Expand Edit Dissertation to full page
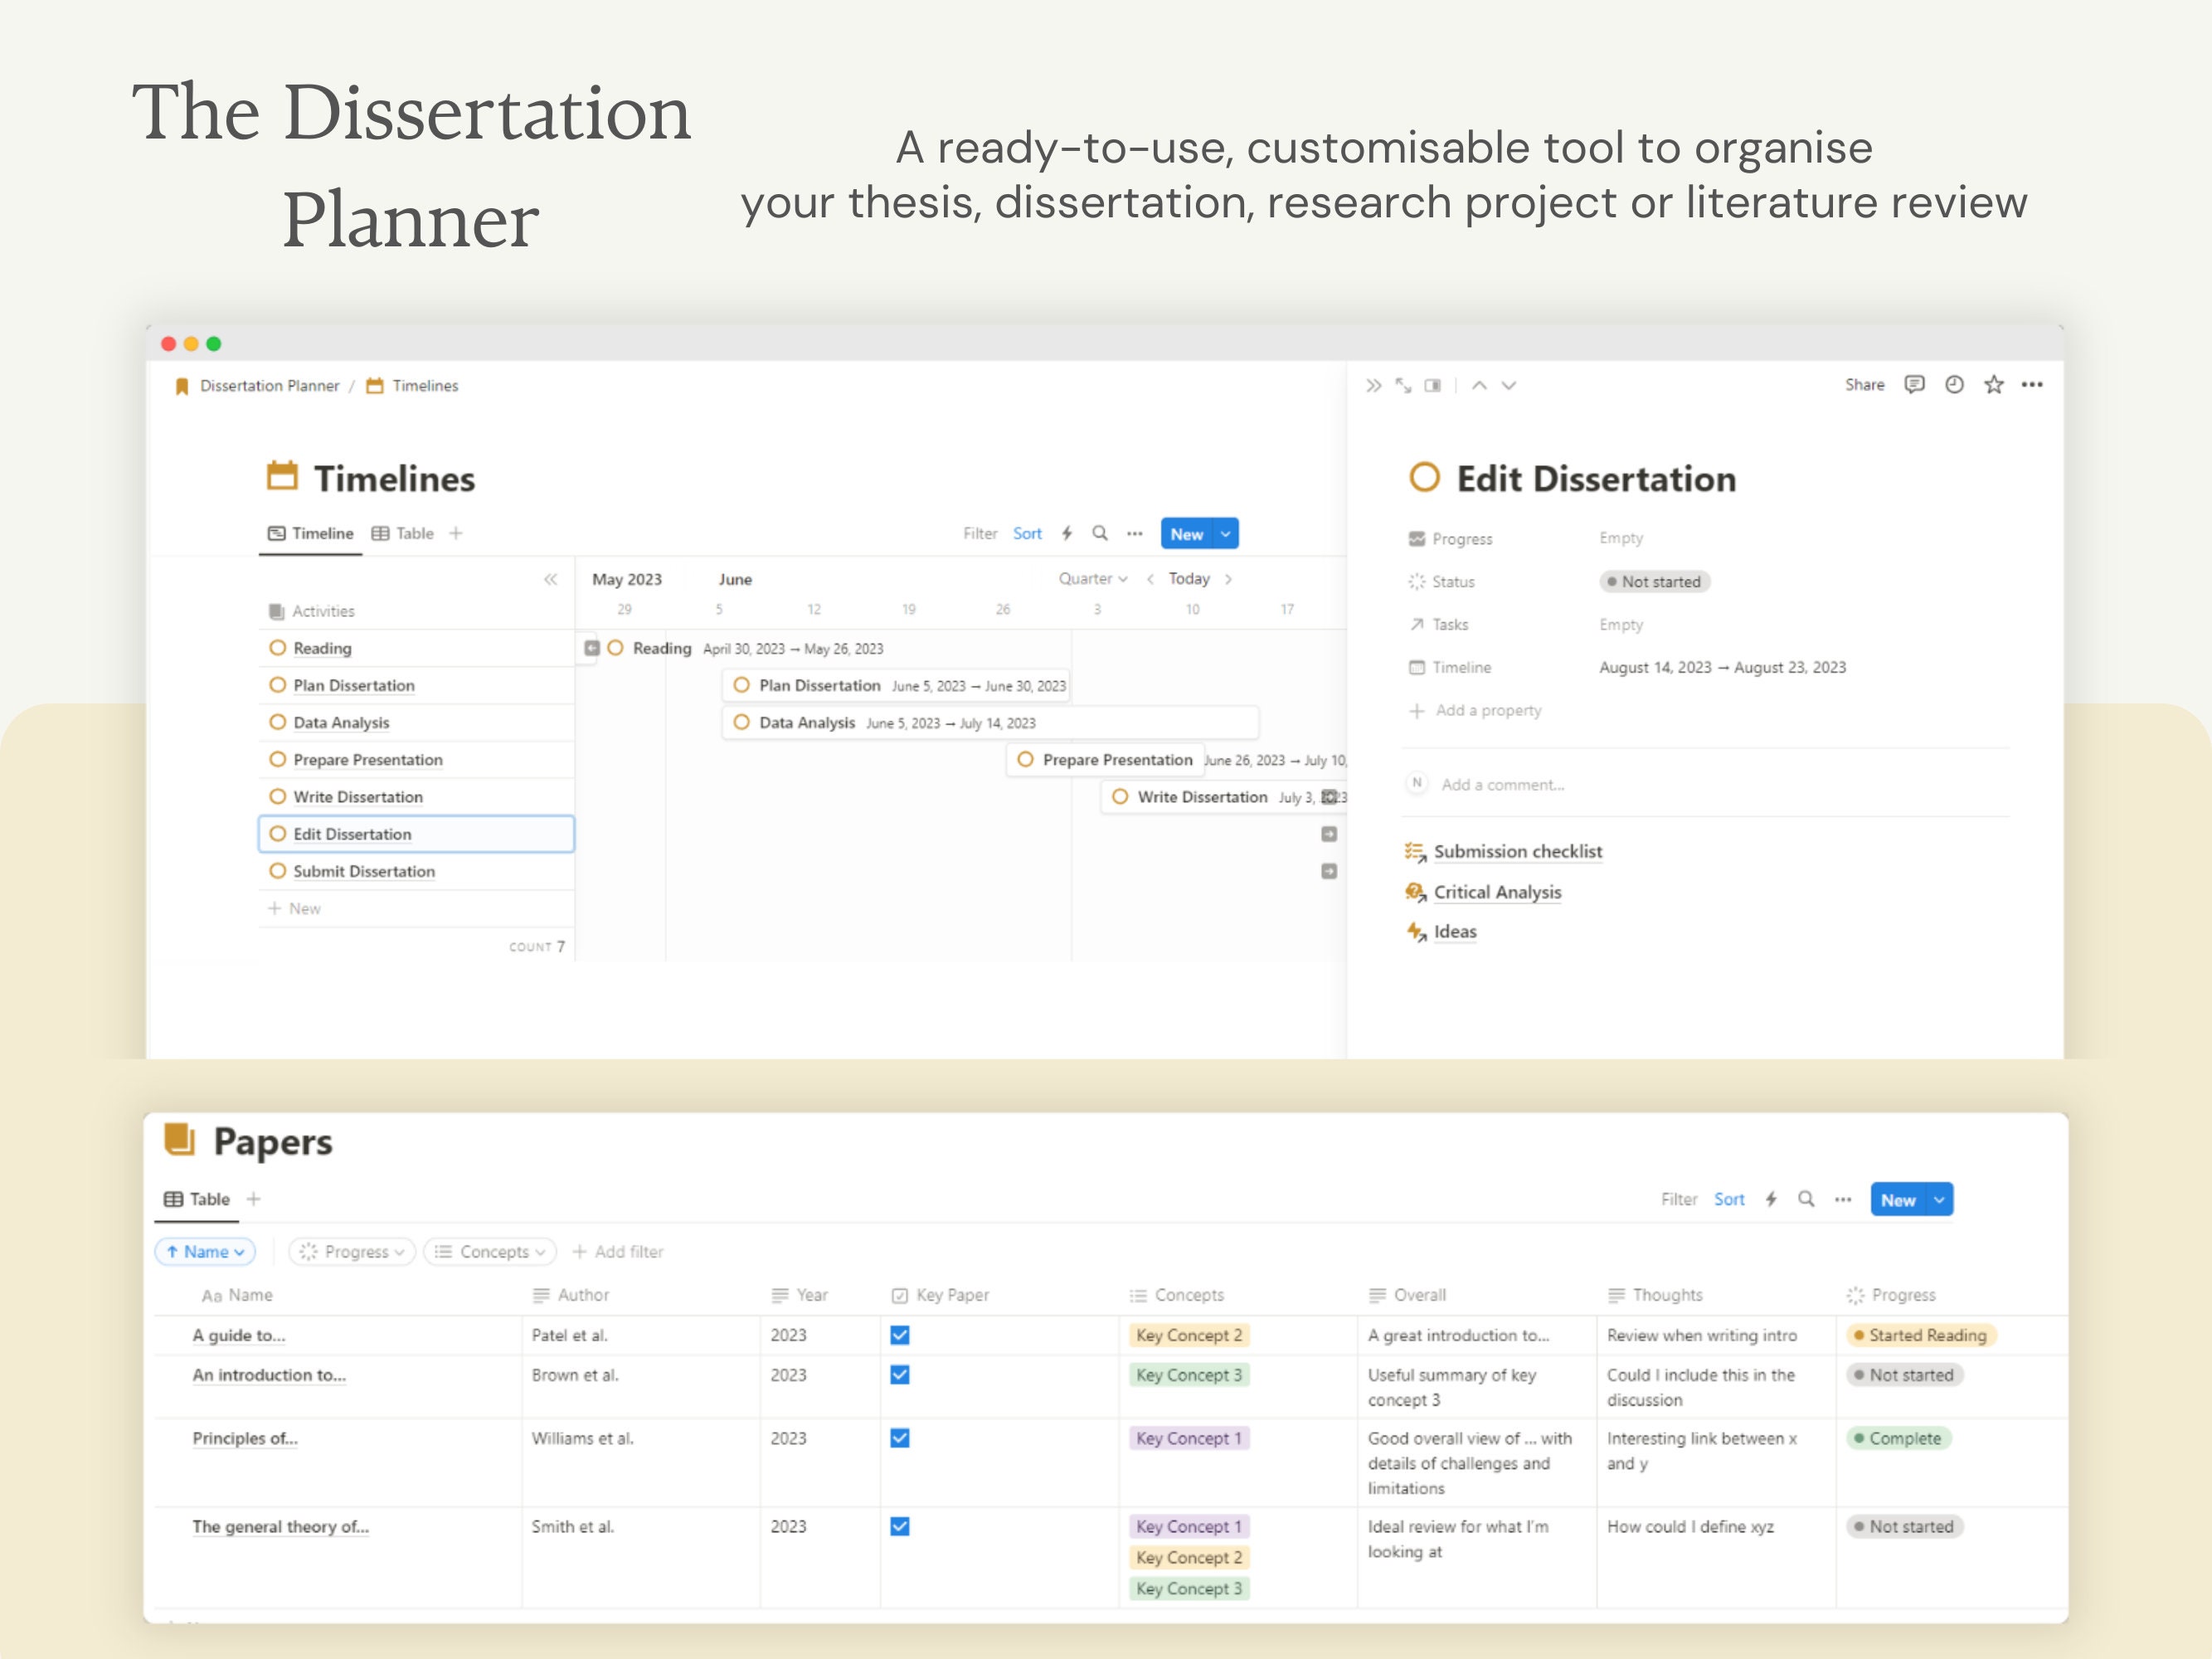 pyautogui.click(x=1403, y=385)
